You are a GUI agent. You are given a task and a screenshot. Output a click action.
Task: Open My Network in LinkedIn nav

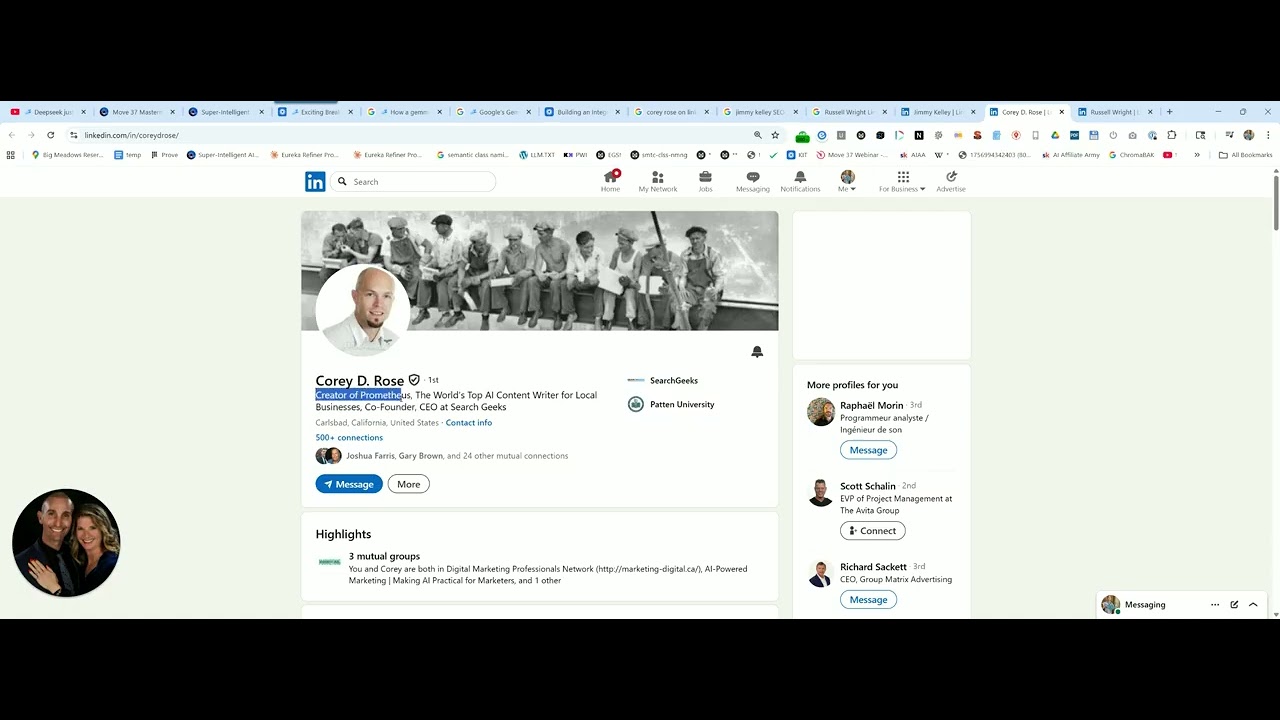coord(658,181)
